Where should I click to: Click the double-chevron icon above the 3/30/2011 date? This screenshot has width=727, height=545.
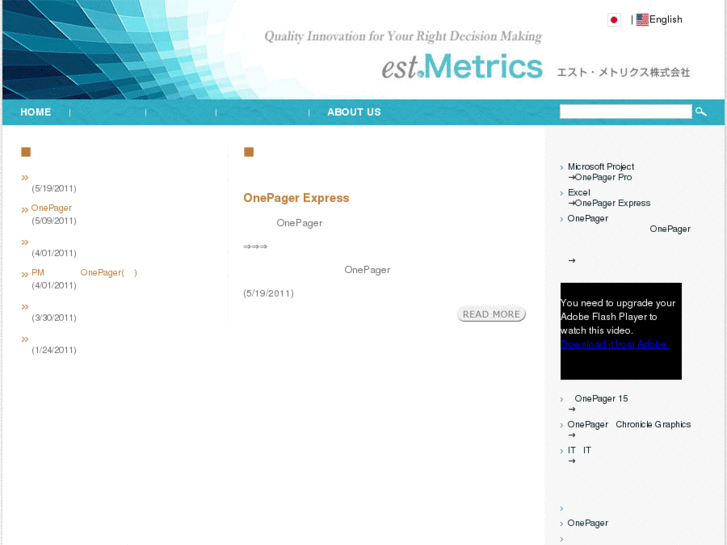[x=25, y=307]
